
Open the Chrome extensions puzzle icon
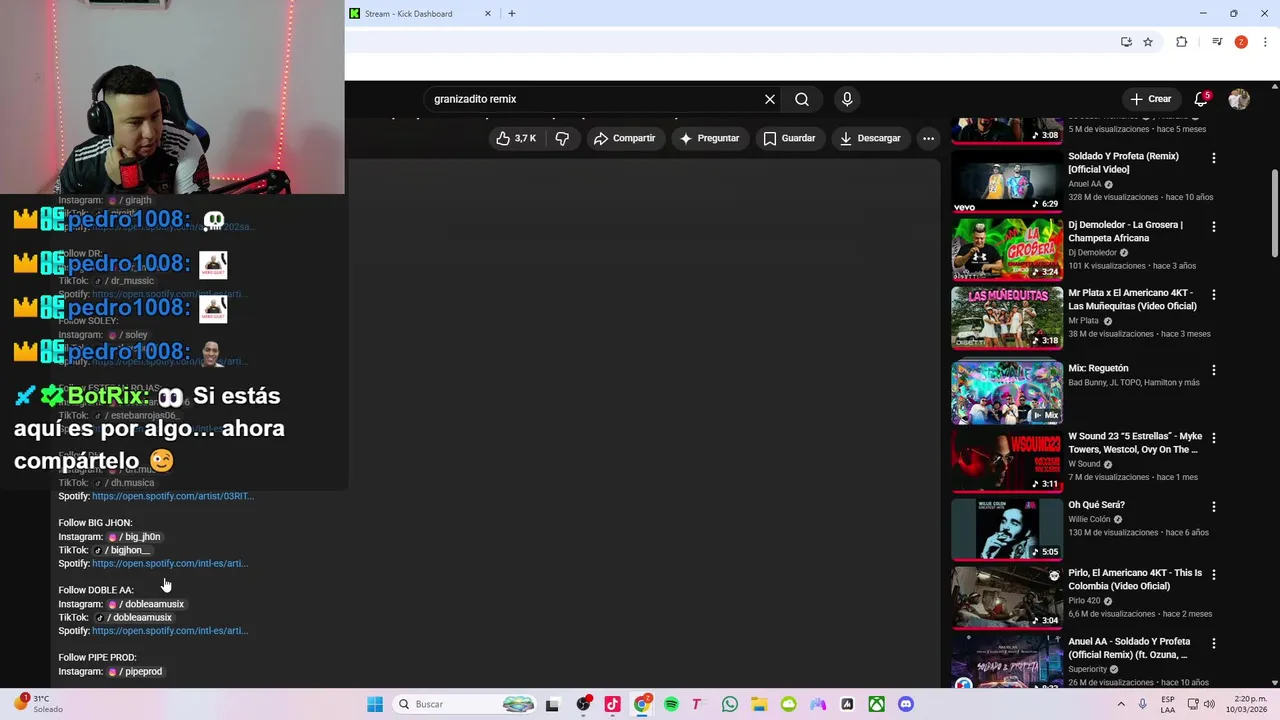[x=1182, y=42]
